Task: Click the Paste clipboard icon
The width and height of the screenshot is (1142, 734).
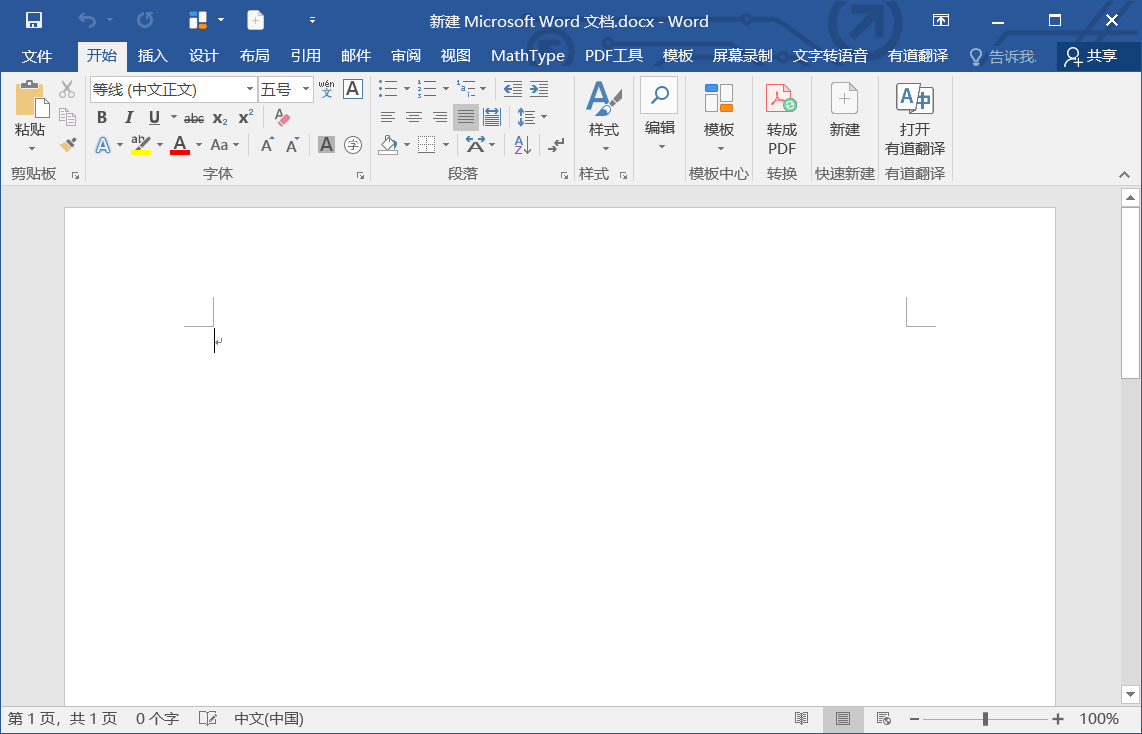Action: pyautogui.click(x=31, y=100)
